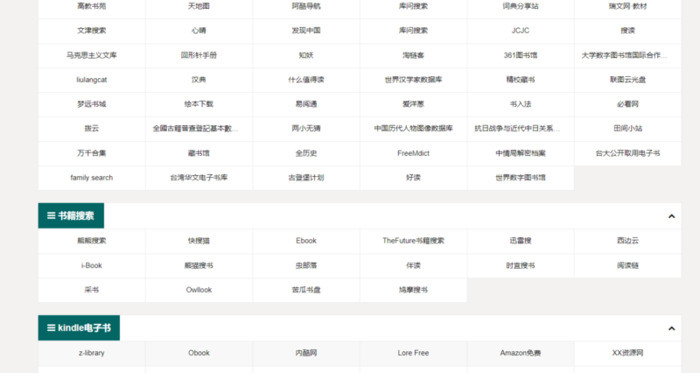Open the Lore Free link
Image resolution: width=700 pixels, height=373 pixels.
click(x=413, y=353)
